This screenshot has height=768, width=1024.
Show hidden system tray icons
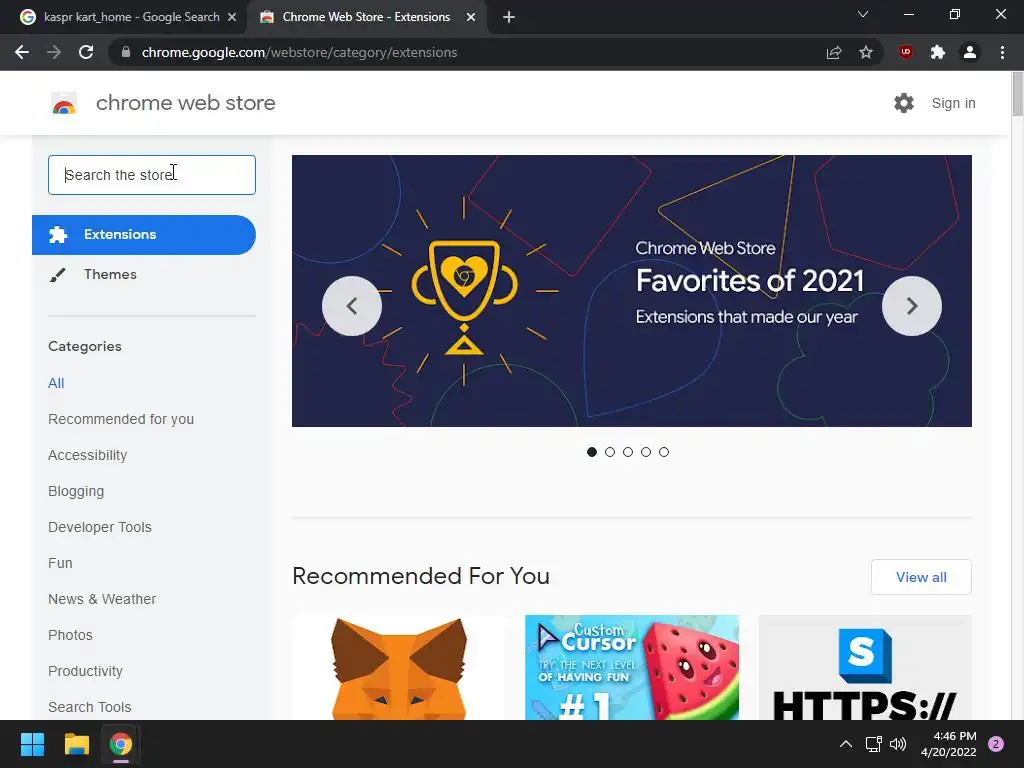pos(846,744)
